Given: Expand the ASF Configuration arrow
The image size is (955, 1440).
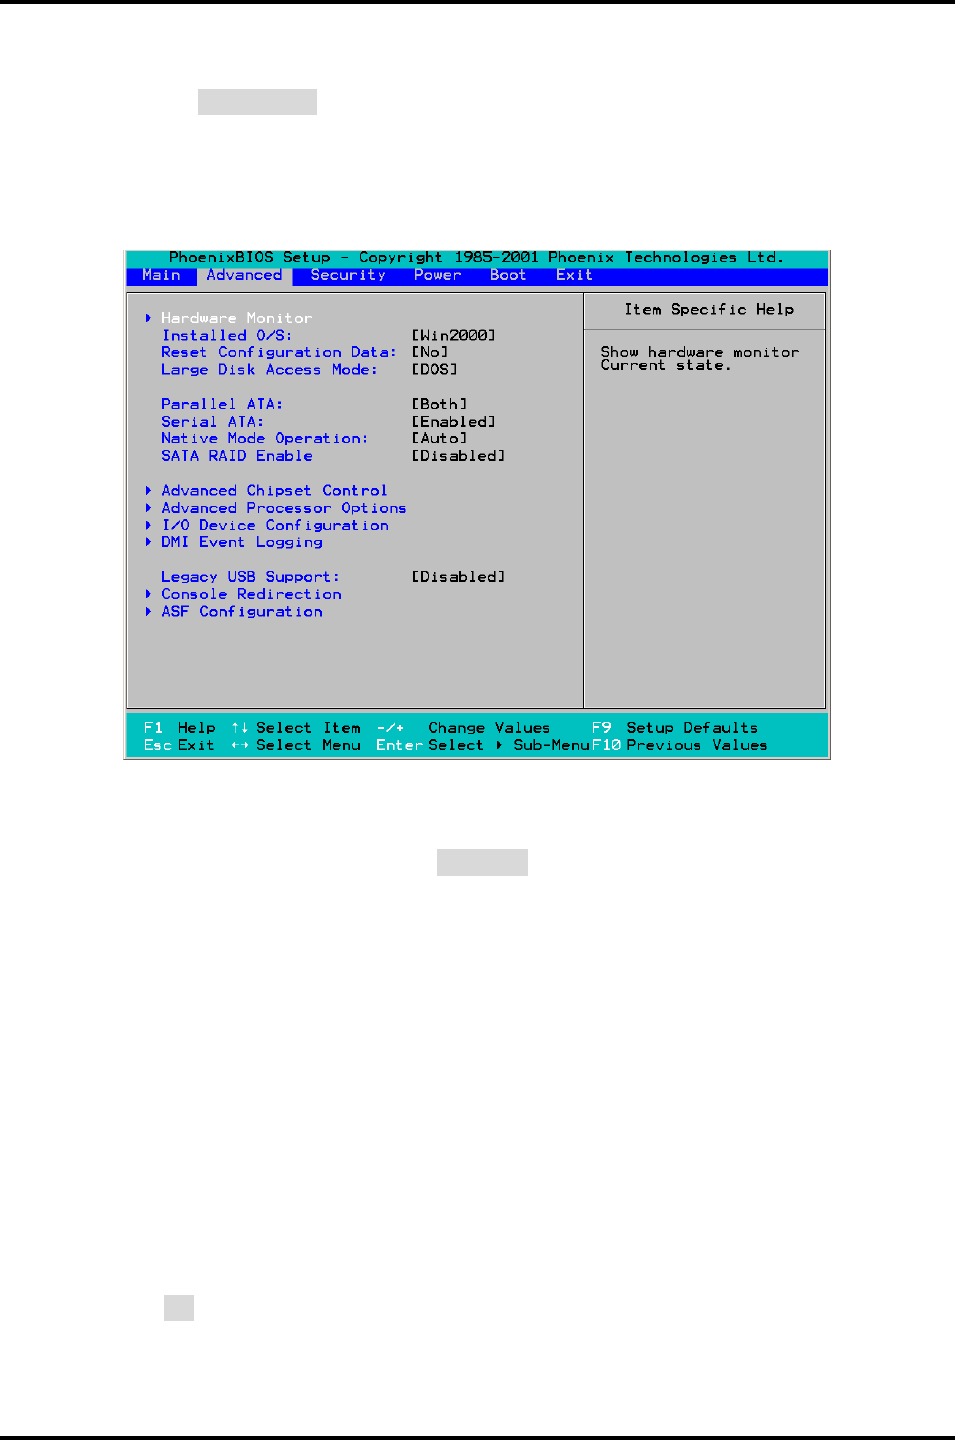Looking at the screenshot, I should 148,611.
